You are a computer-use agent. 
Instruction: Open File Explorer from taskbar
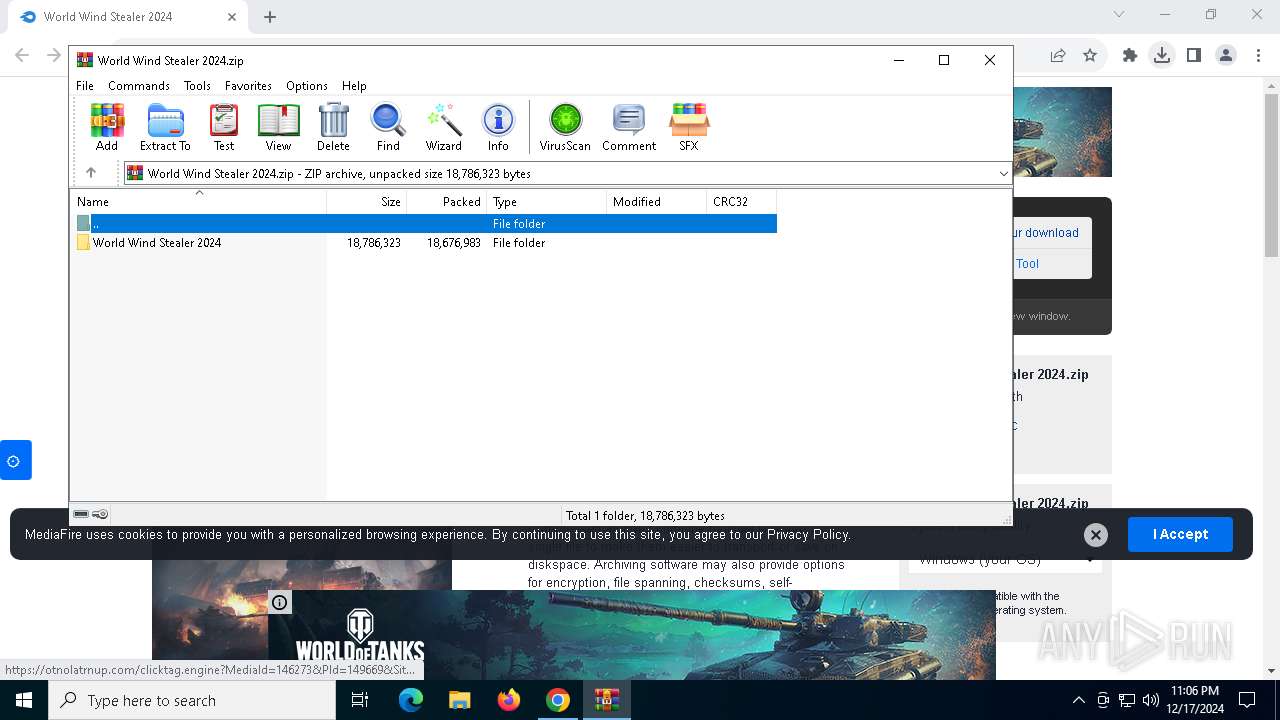459,700
